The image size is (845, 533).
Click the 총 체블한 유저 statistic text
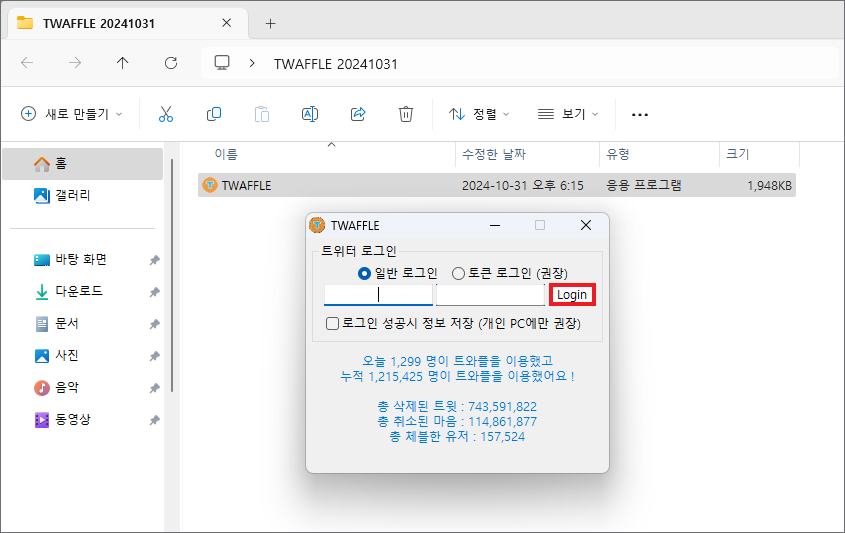tap(457, 437)
